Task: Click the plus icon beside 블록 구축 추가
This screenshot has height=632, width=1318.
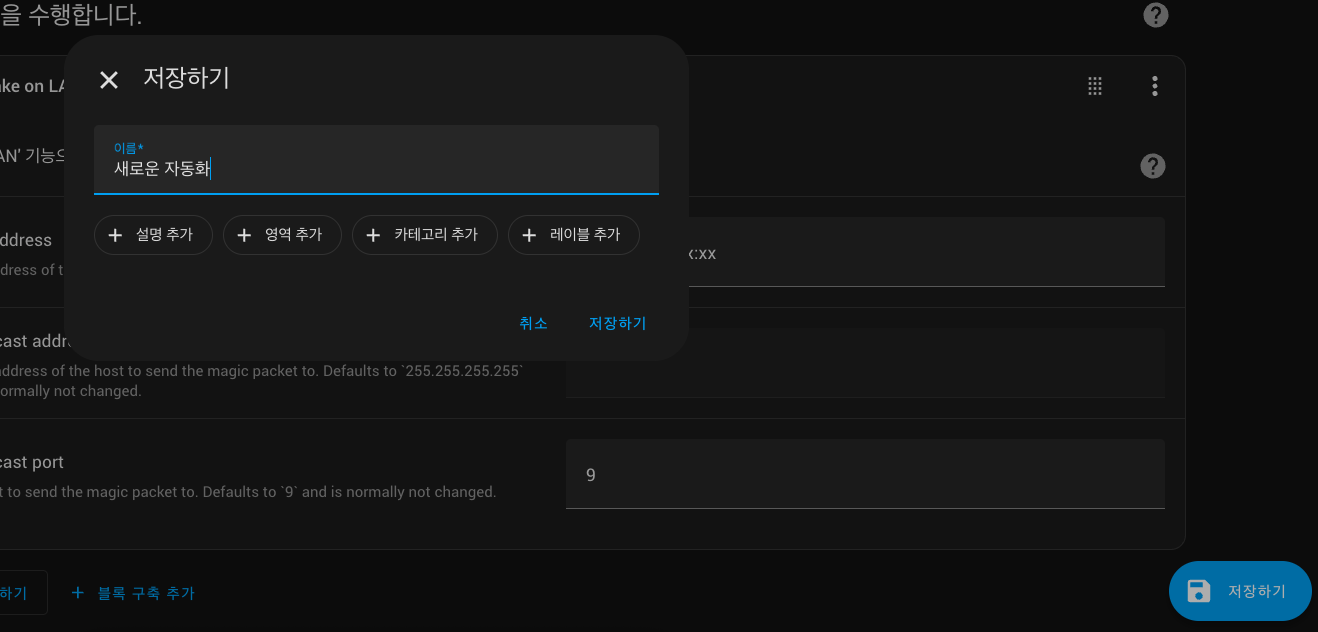Action: pyautogui.click(x=78, y=593)
